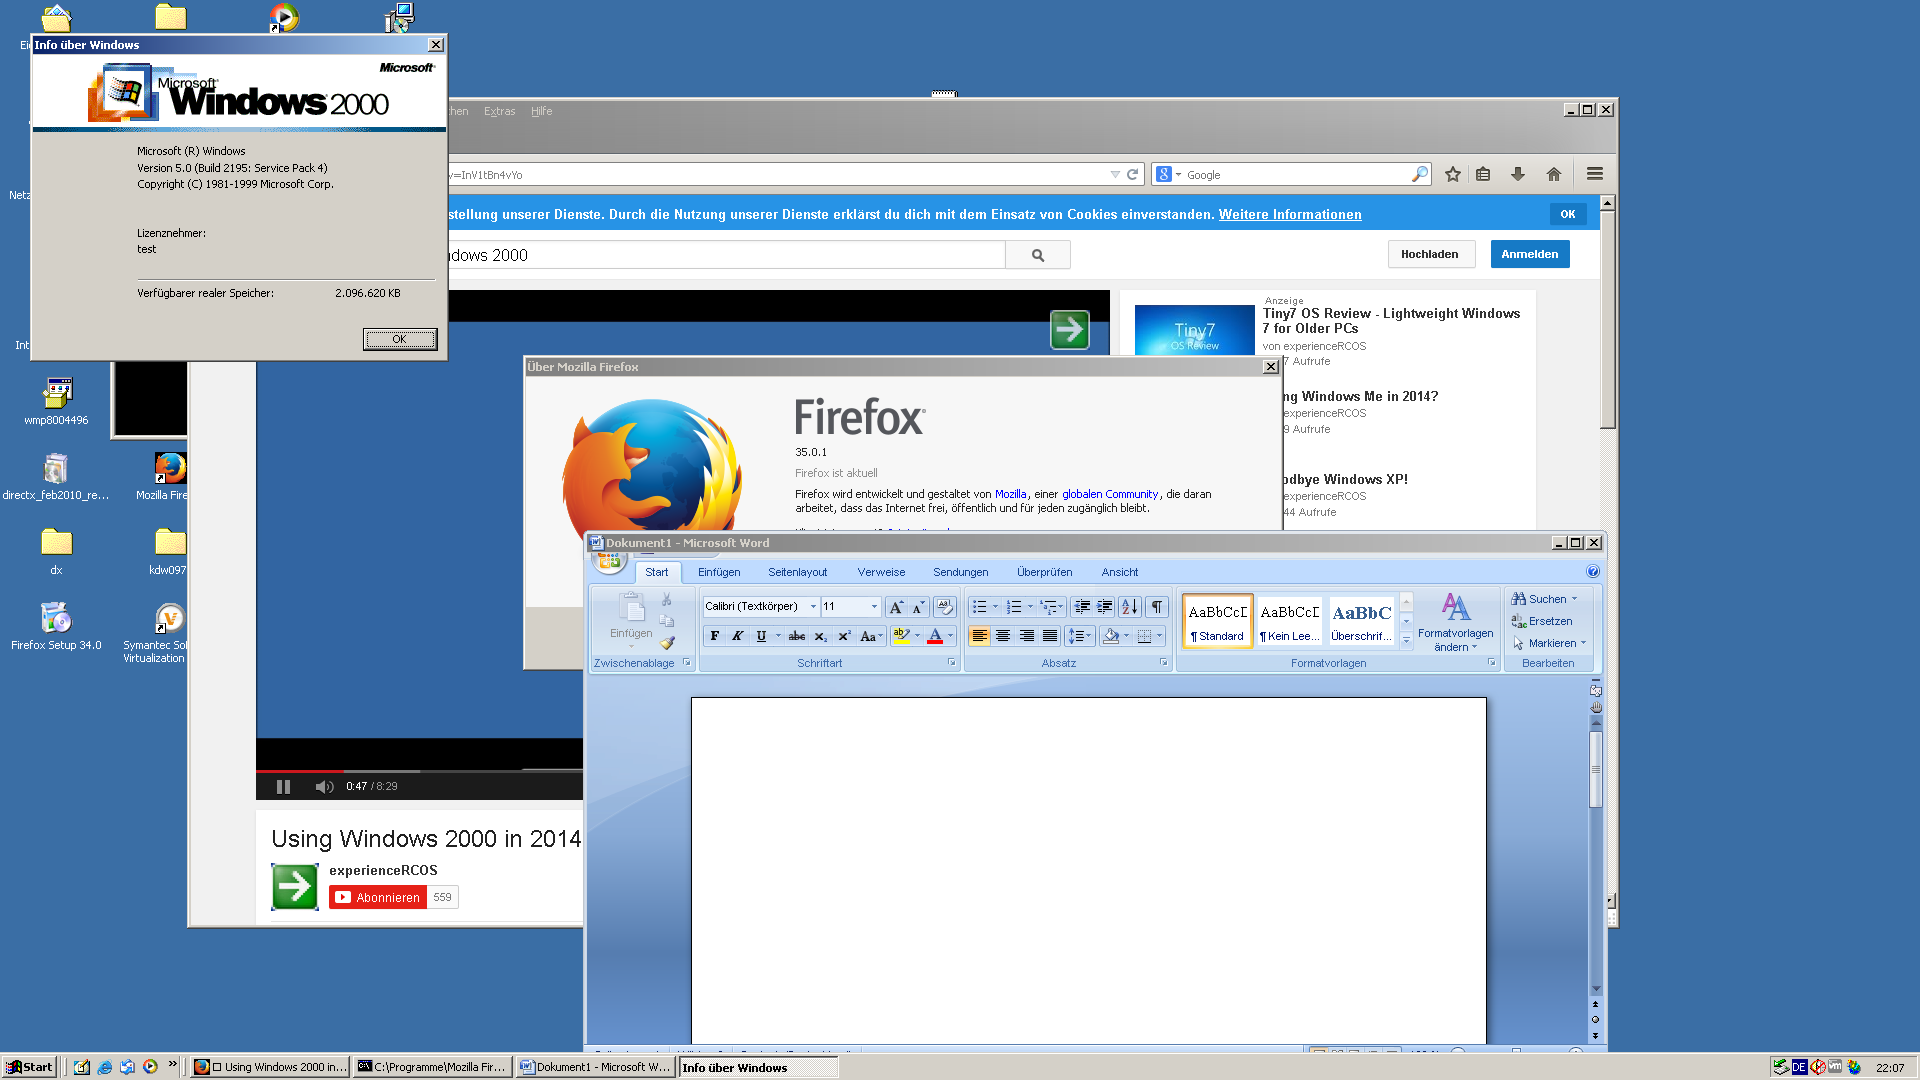Expand the Suchen dropdown in Word

coord(1574,599)
